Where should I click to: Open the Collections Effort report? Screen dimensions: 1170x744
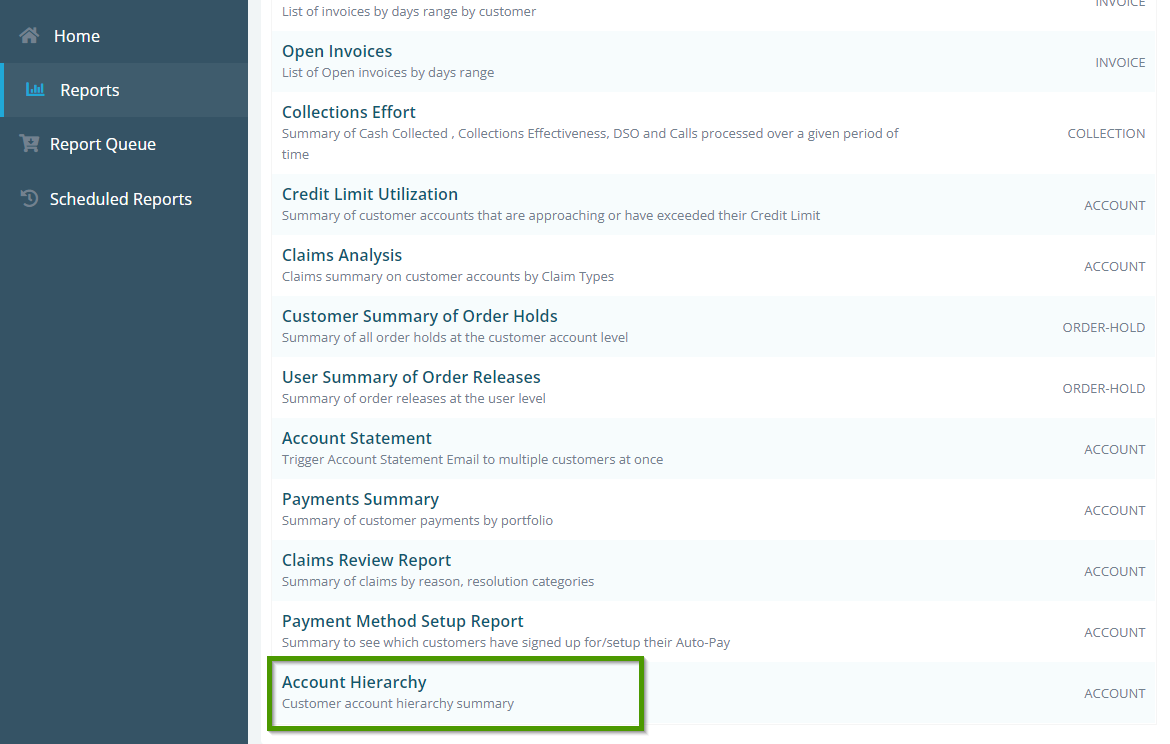(x=348, y=112)
